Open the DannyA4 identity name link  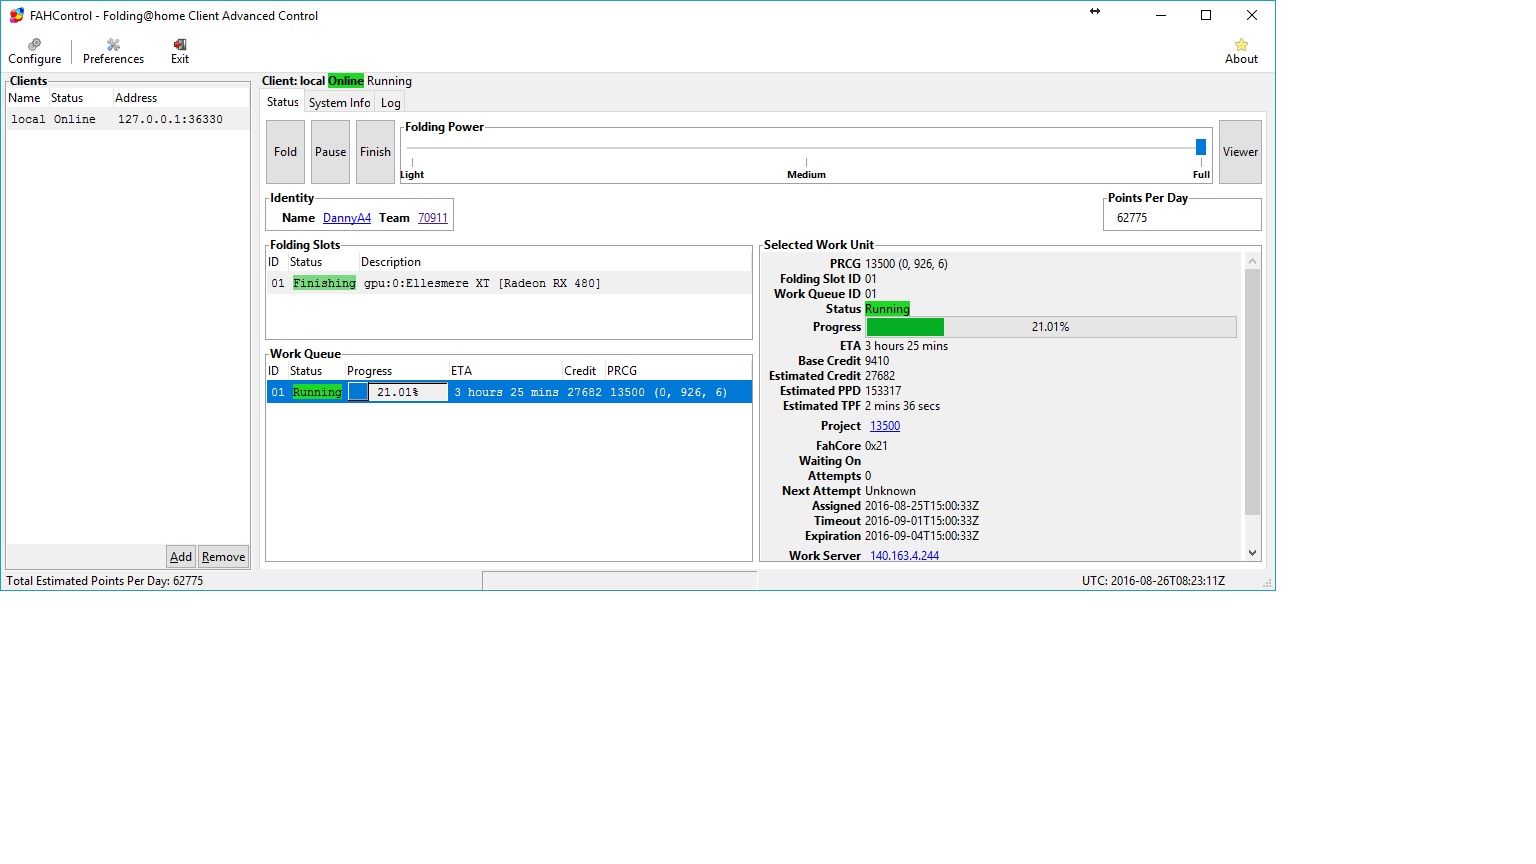click(x=347, y=218)
